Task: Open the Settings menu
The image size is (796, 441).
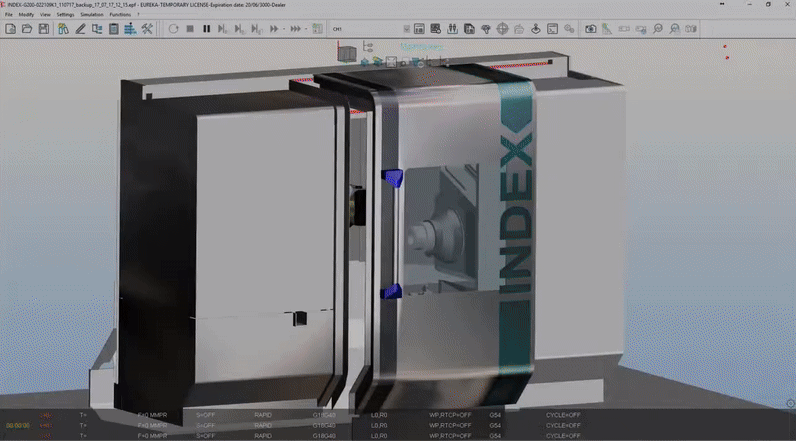Action: pyautogui.click(x=65, y=15)
